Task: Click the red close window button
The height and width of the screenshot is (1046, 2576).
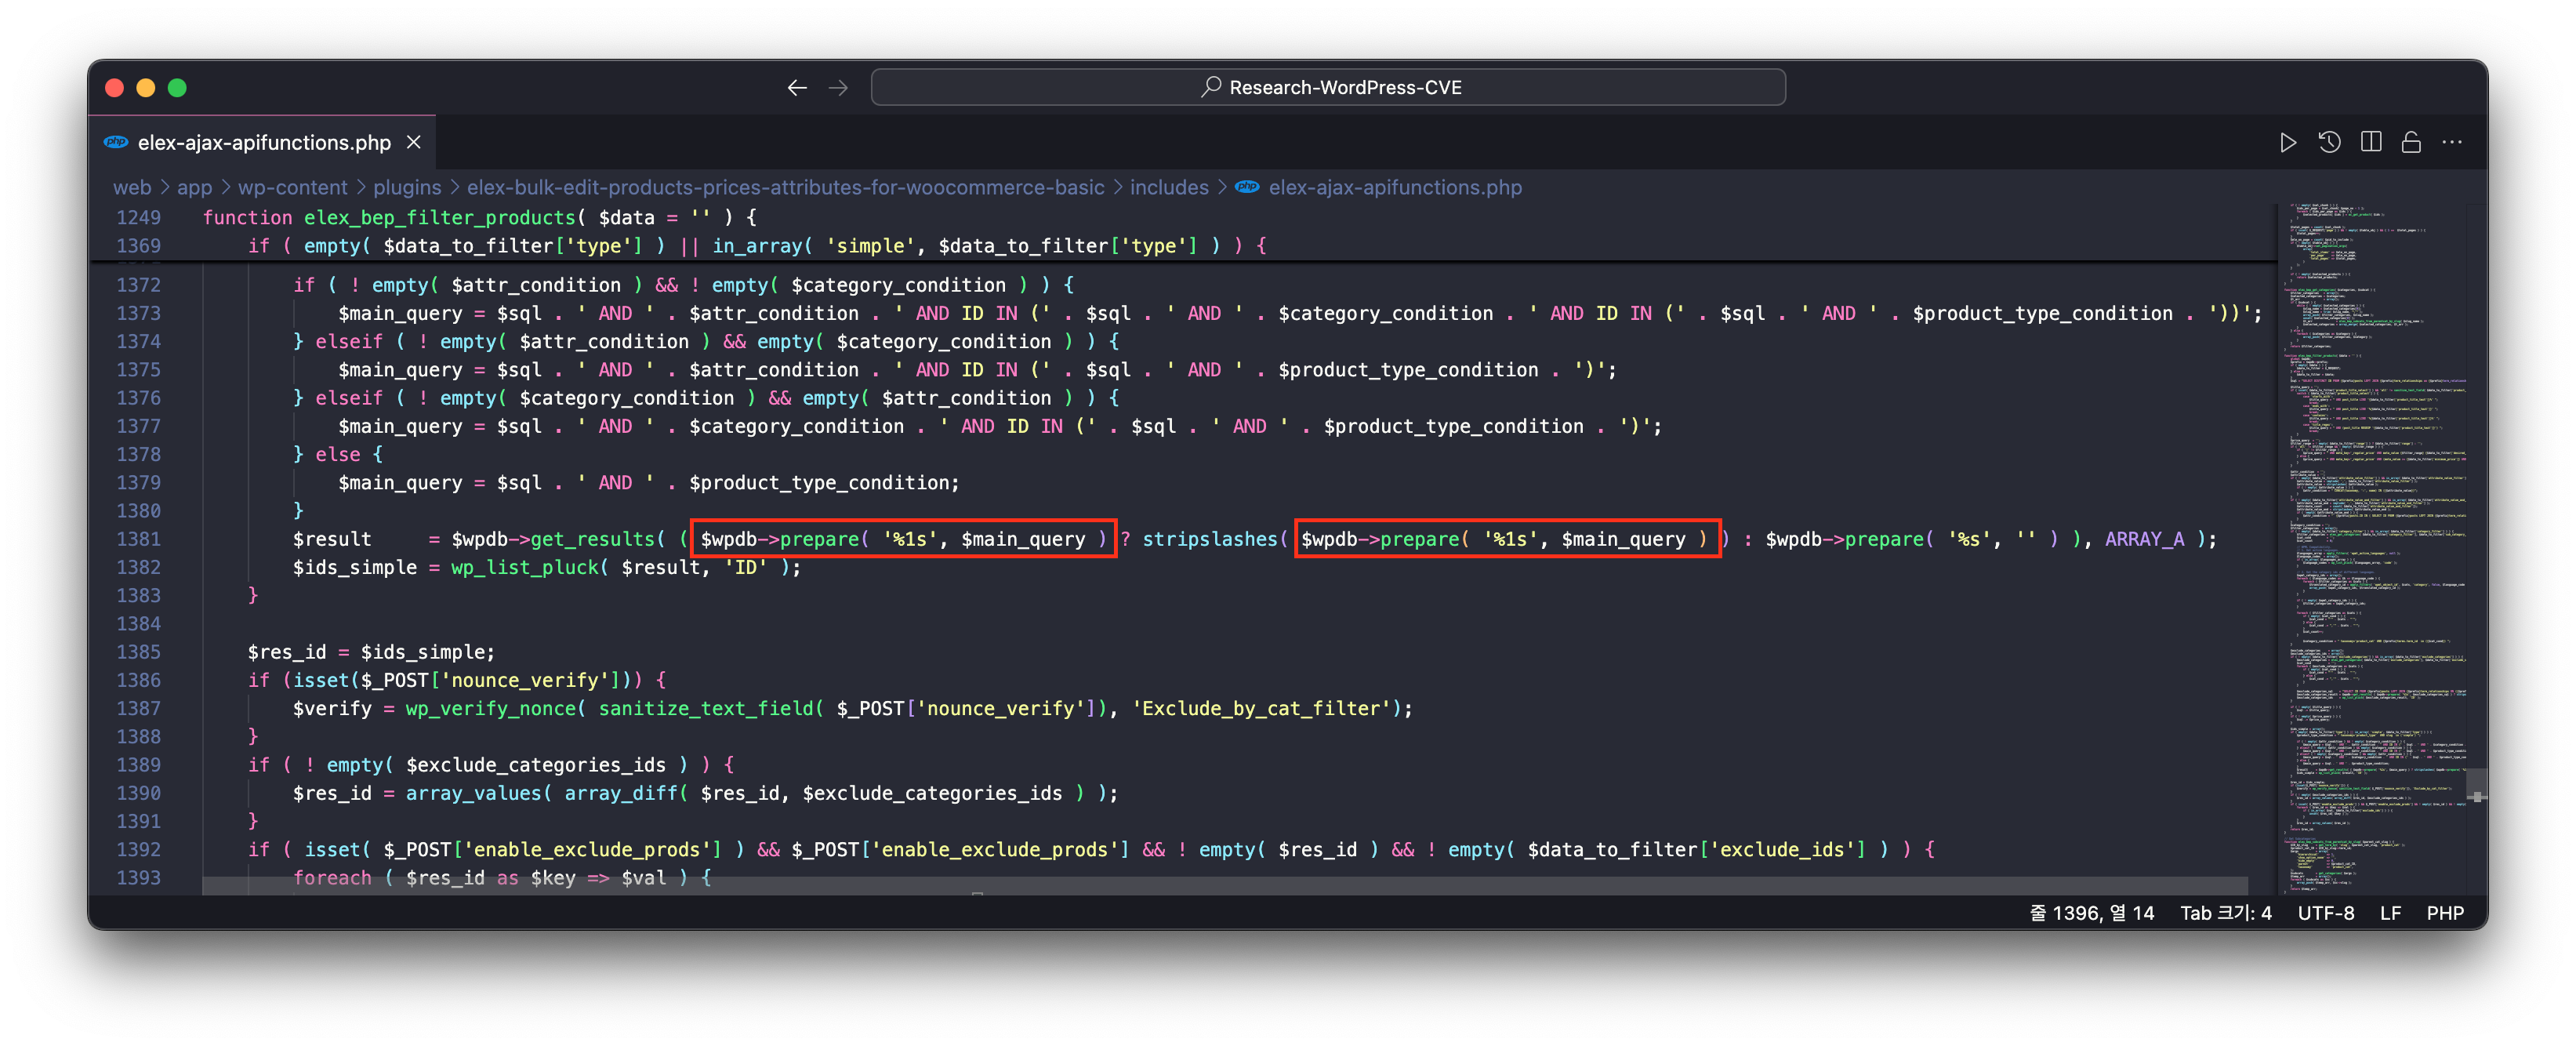Action: coord(114,88)
